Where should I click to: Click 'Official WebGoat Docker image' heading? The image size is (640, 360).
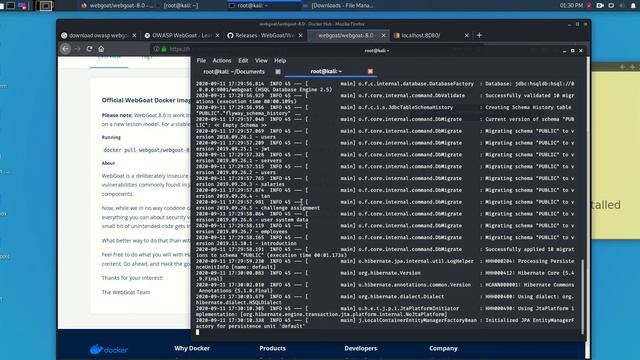146,100
